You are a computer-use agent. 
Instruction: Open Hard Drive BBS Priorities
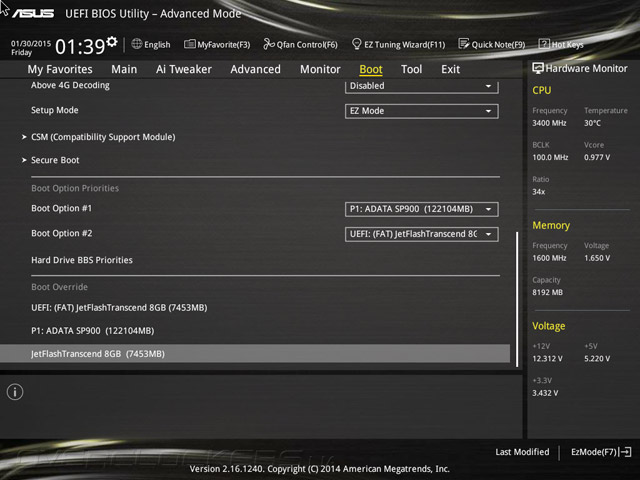tap(82, 260)
